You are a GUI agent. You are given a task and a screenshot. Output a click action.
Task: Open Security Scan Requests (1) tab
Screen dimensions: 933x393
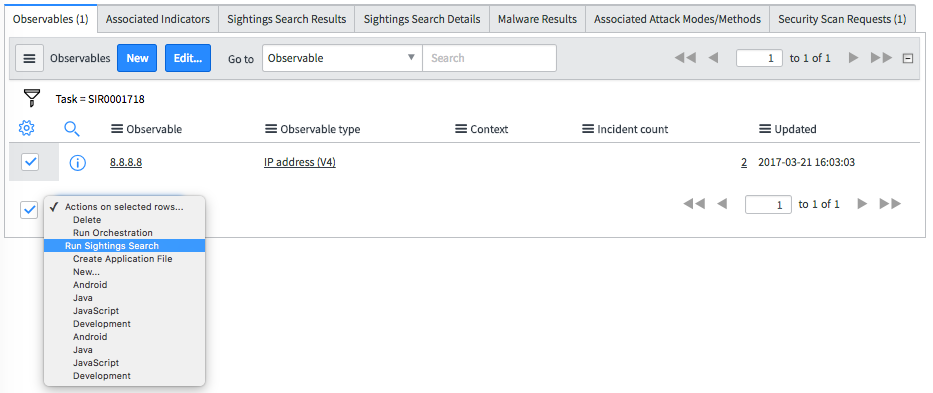(842, 19)
